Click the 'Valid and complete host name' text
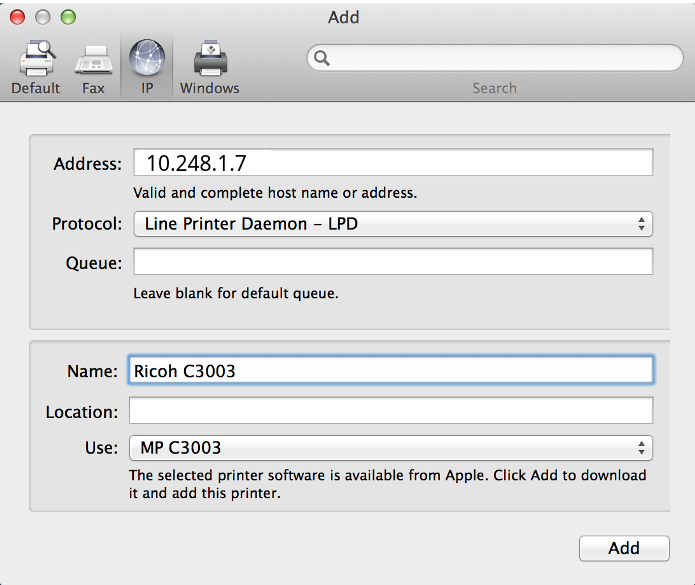The image size is (695, 585). [275, 193]
